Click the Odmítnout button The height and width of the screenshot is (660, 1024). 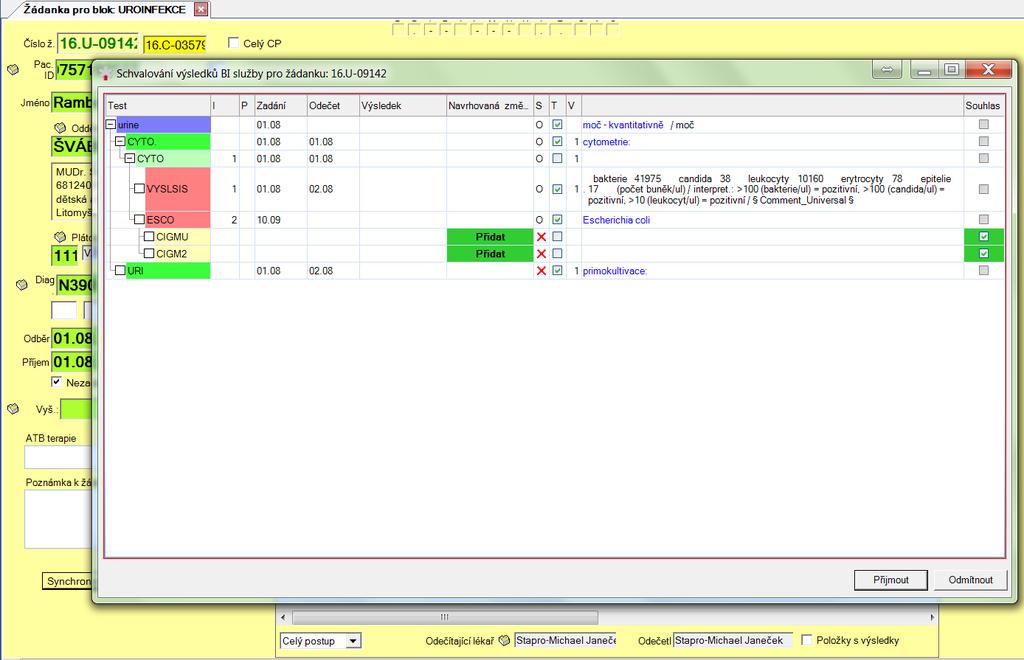click(x=970, y=580)
